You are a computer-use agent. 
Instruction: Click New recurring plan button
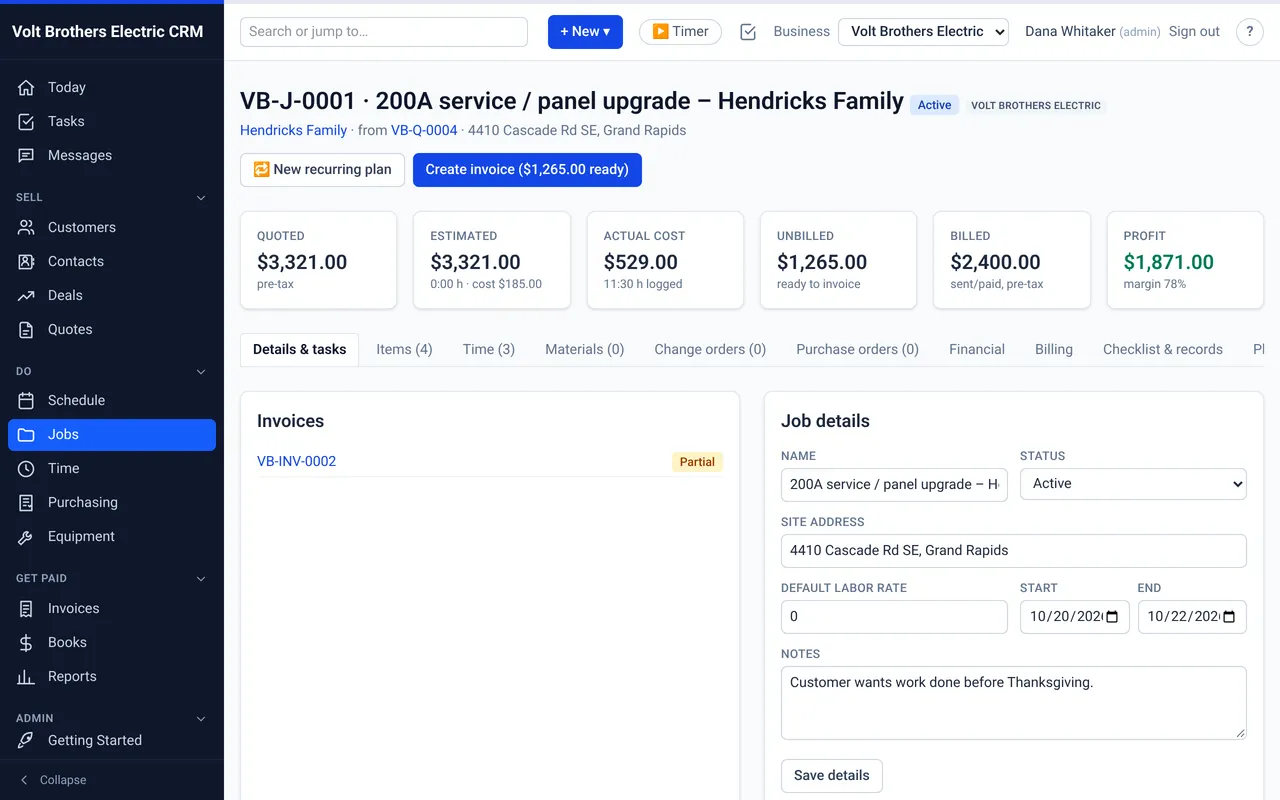pos(322,170)
